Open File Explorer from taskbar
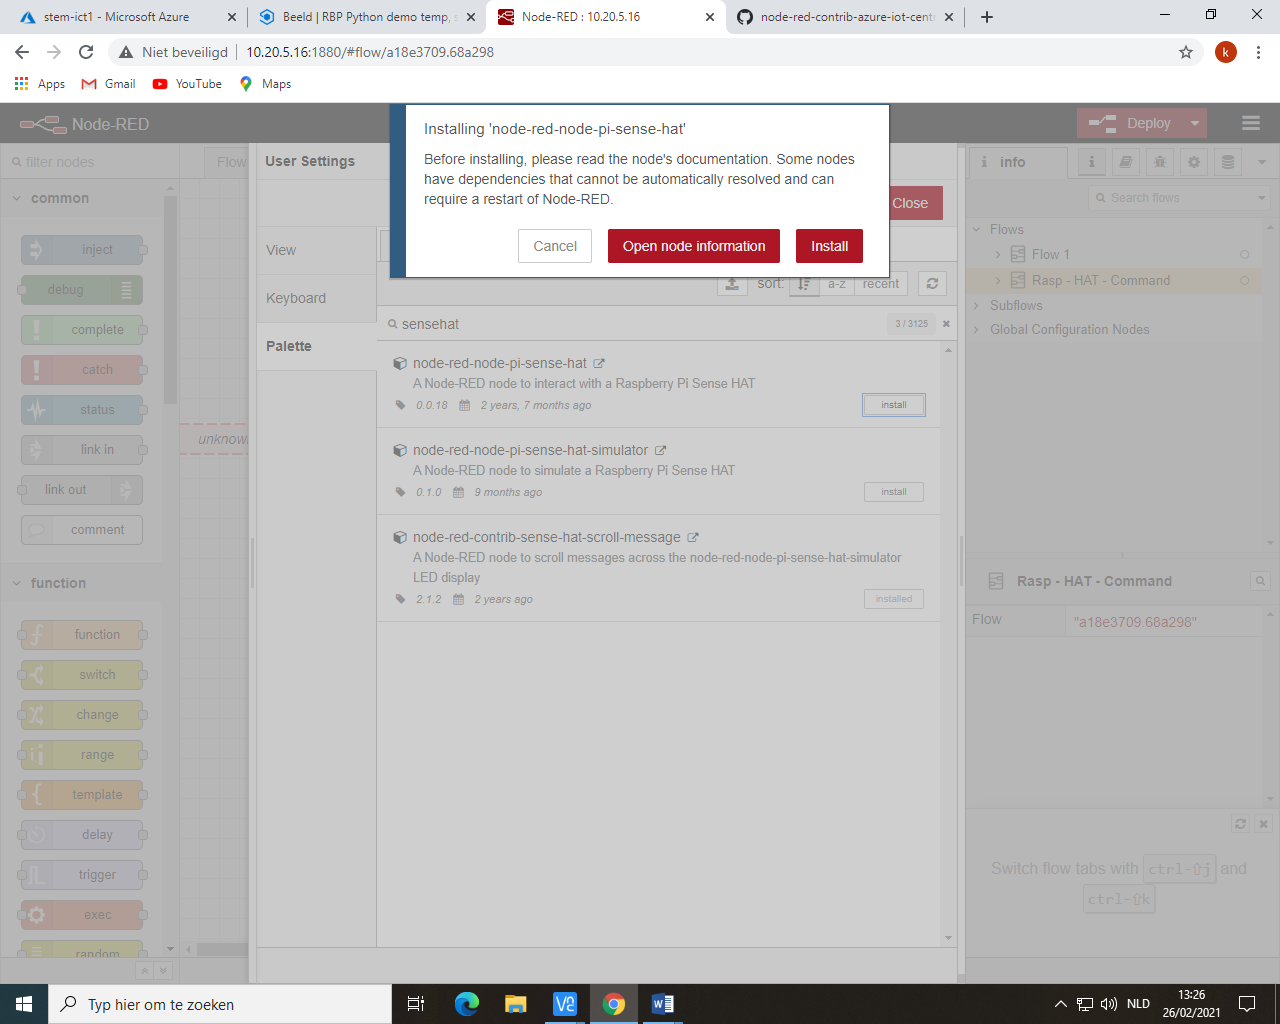This screenshot has height=1024, width=1280. [x=515, y=1004]
